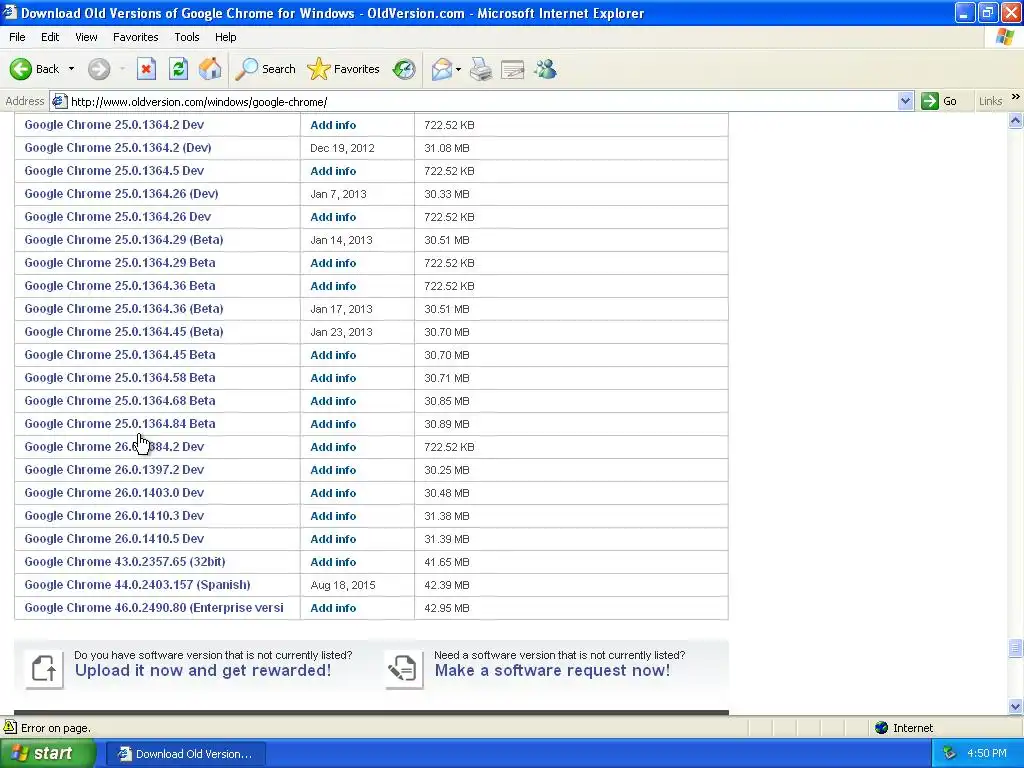Click Add info for Chrome 25.0.1364.58 Beta

pyautogui.click(x=333, y=378)
